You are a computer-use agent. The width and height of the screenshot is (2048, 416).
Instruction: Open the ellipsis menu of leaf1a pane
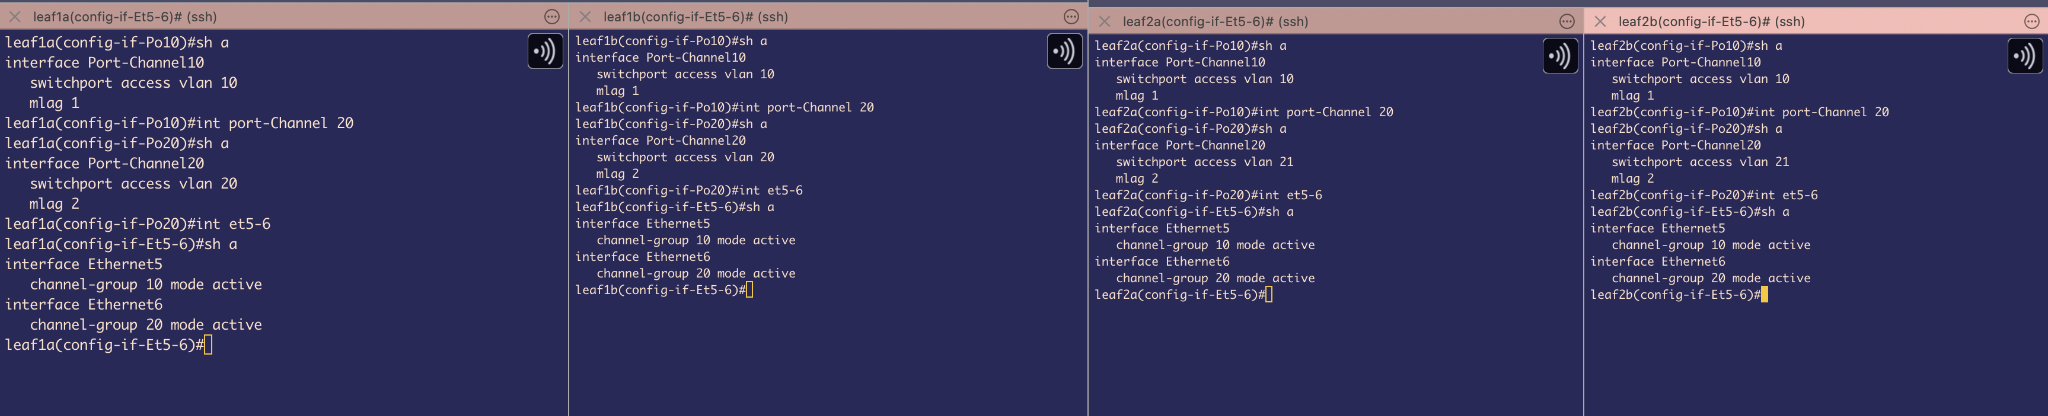[552, 17]
